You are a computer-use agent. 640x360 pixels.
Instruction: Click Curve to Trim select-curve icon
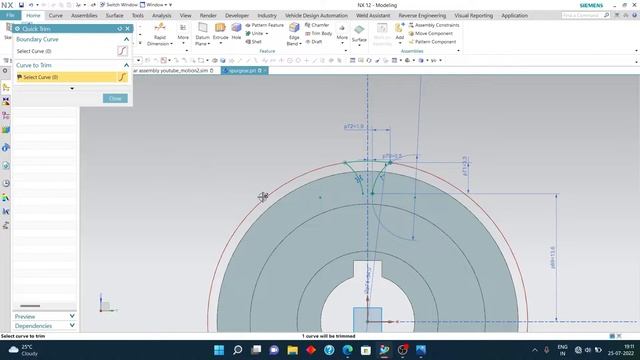122,77
